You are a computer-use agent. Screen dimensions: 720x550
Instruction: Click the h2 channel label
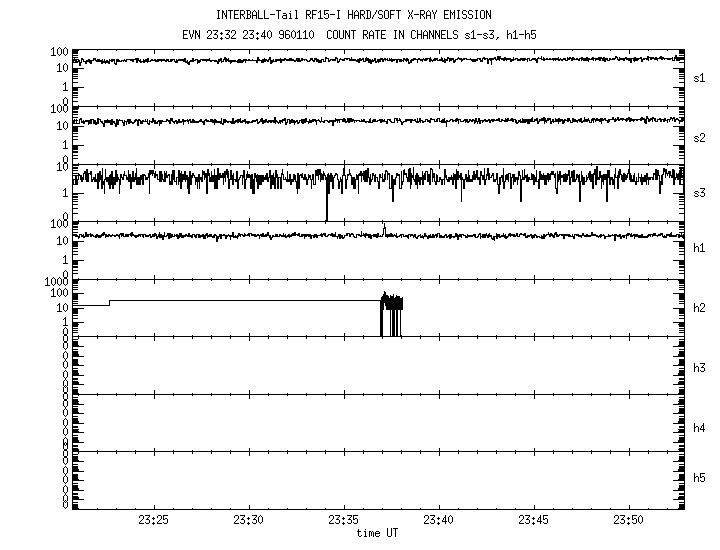[x=700, y=308]
